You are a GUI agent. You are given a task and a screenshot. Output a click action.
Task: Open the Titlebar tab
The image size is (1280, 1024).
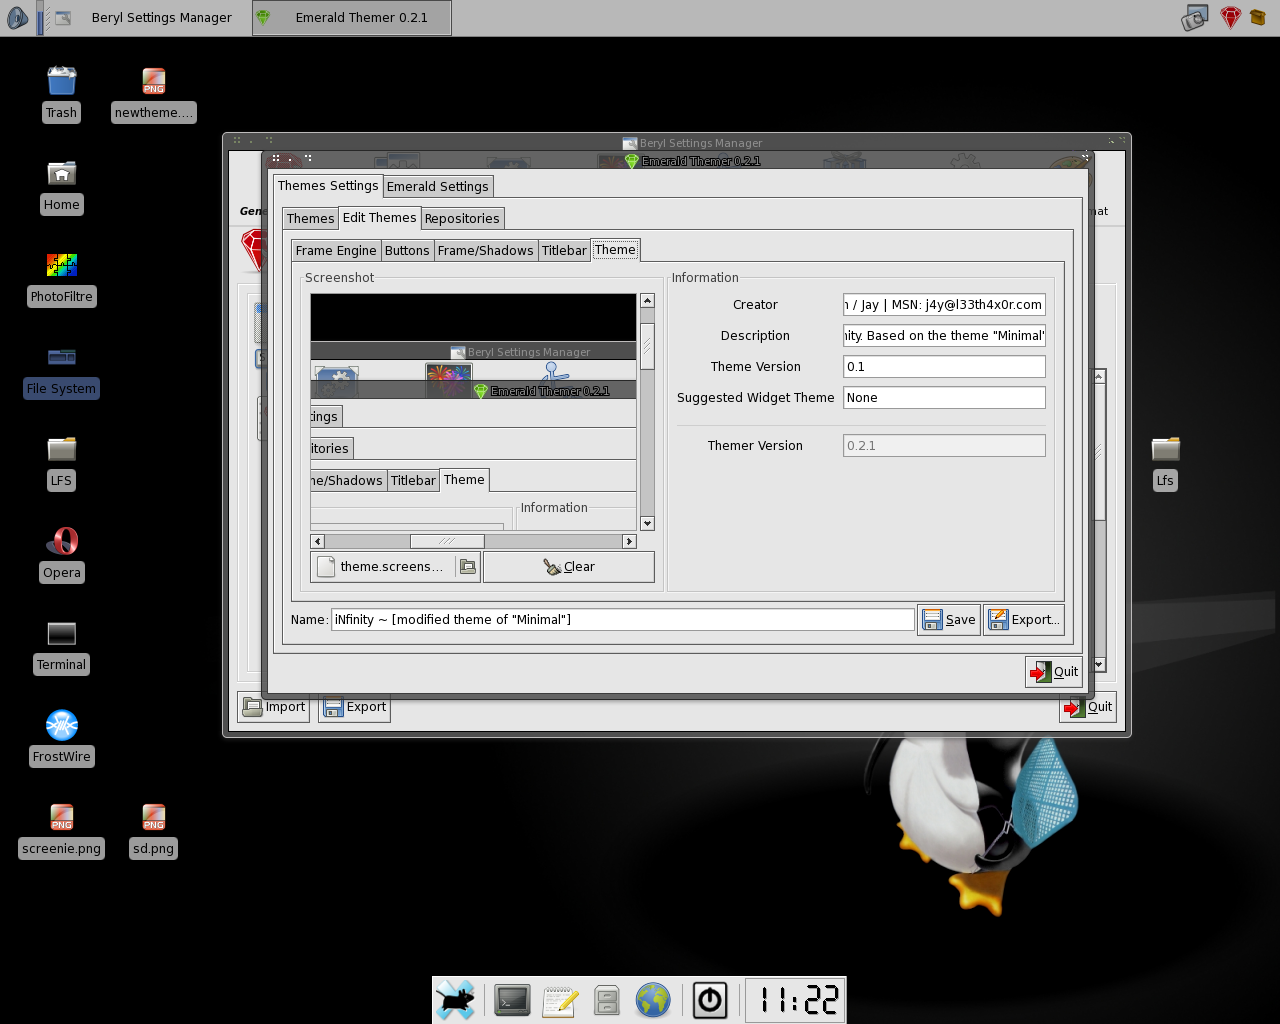564,250
